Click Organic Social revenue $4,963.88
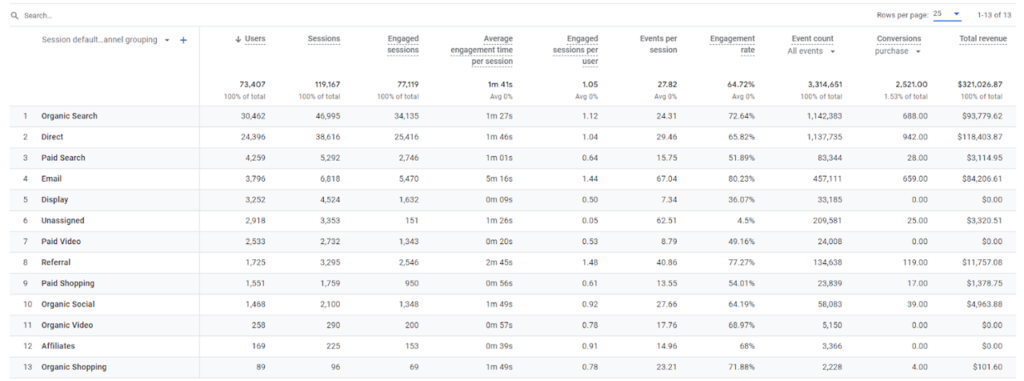Viewport: 1024px width, 381px height. point(983,305)
